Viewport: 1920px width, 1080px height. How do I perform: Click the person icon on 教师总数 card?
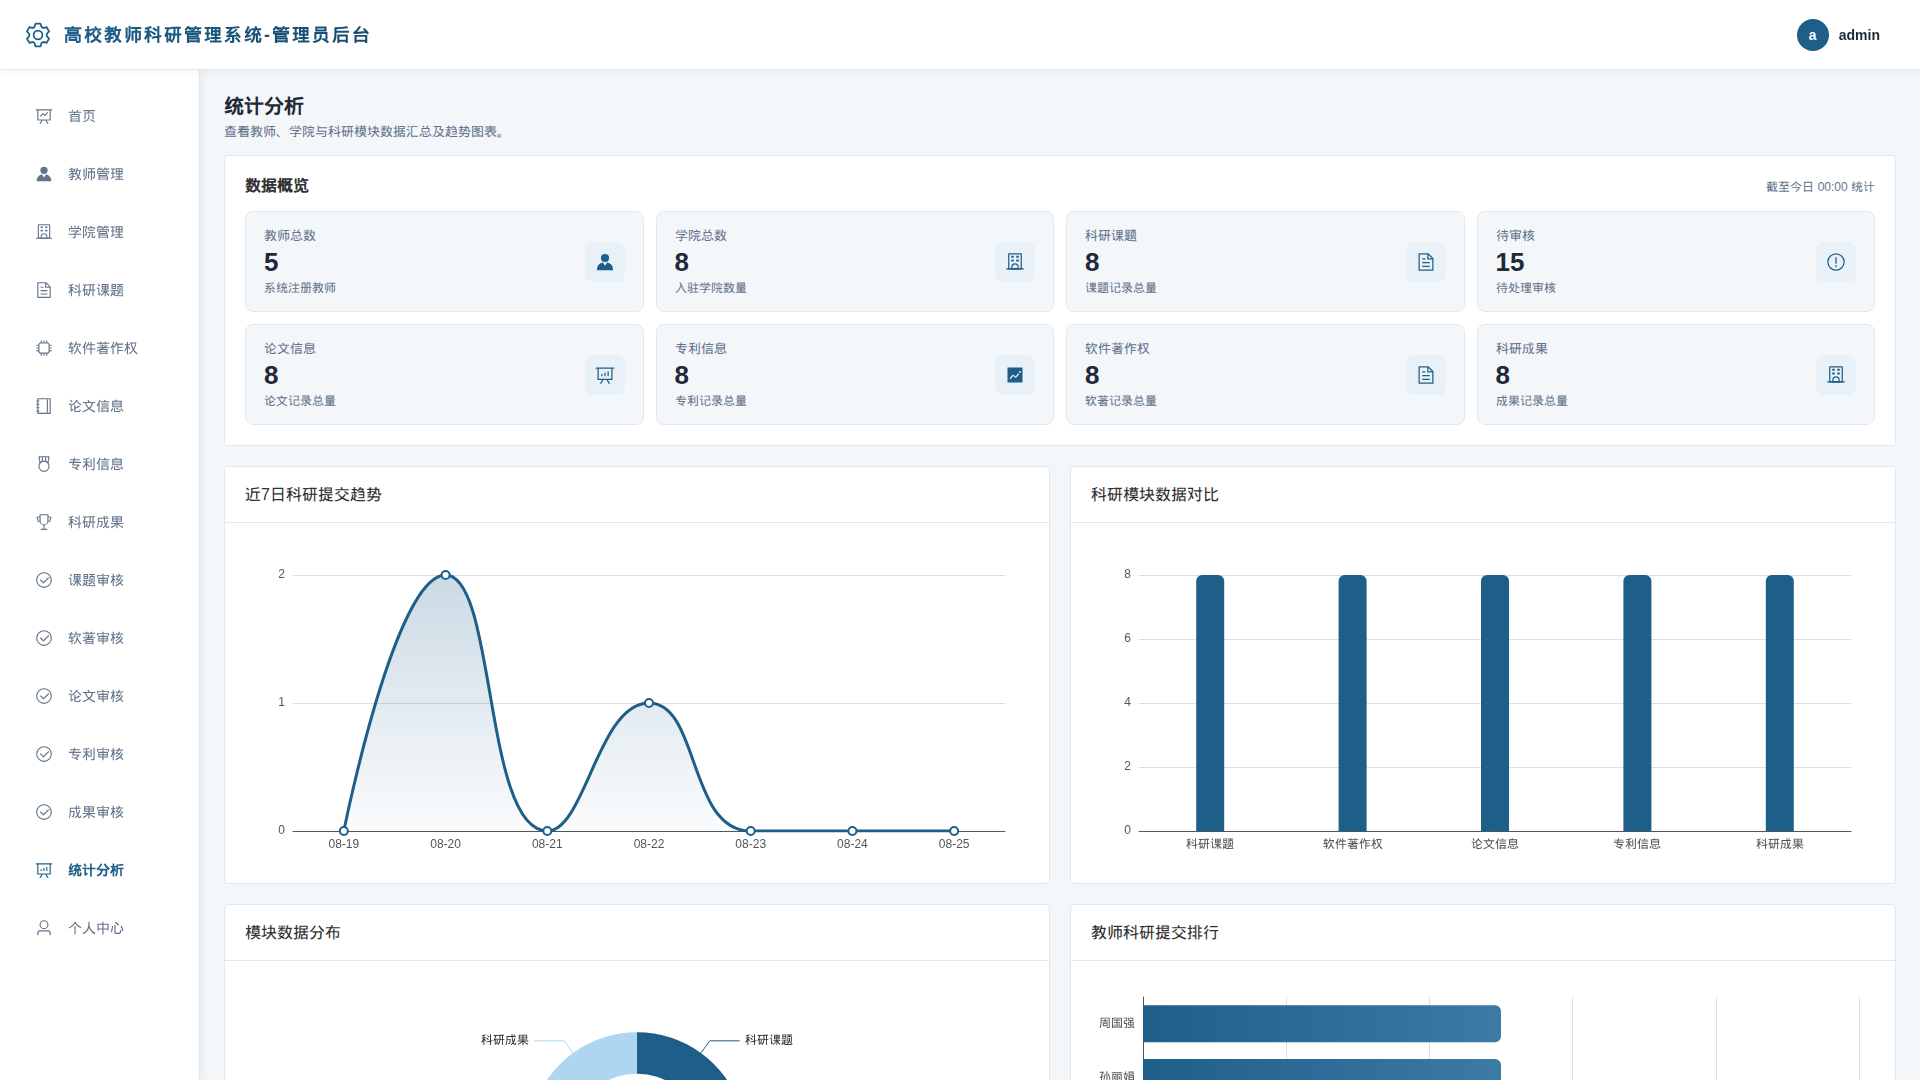[x=605, y=262]
